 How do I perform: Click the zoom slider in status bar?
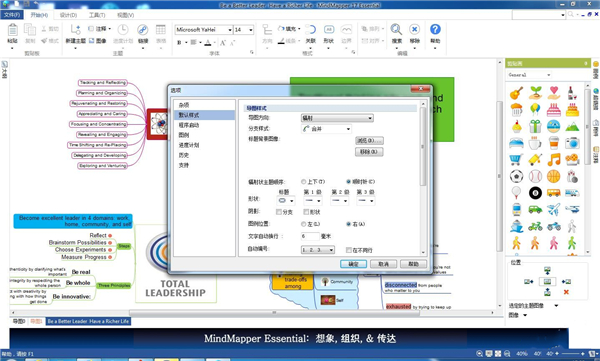point(572,354)
